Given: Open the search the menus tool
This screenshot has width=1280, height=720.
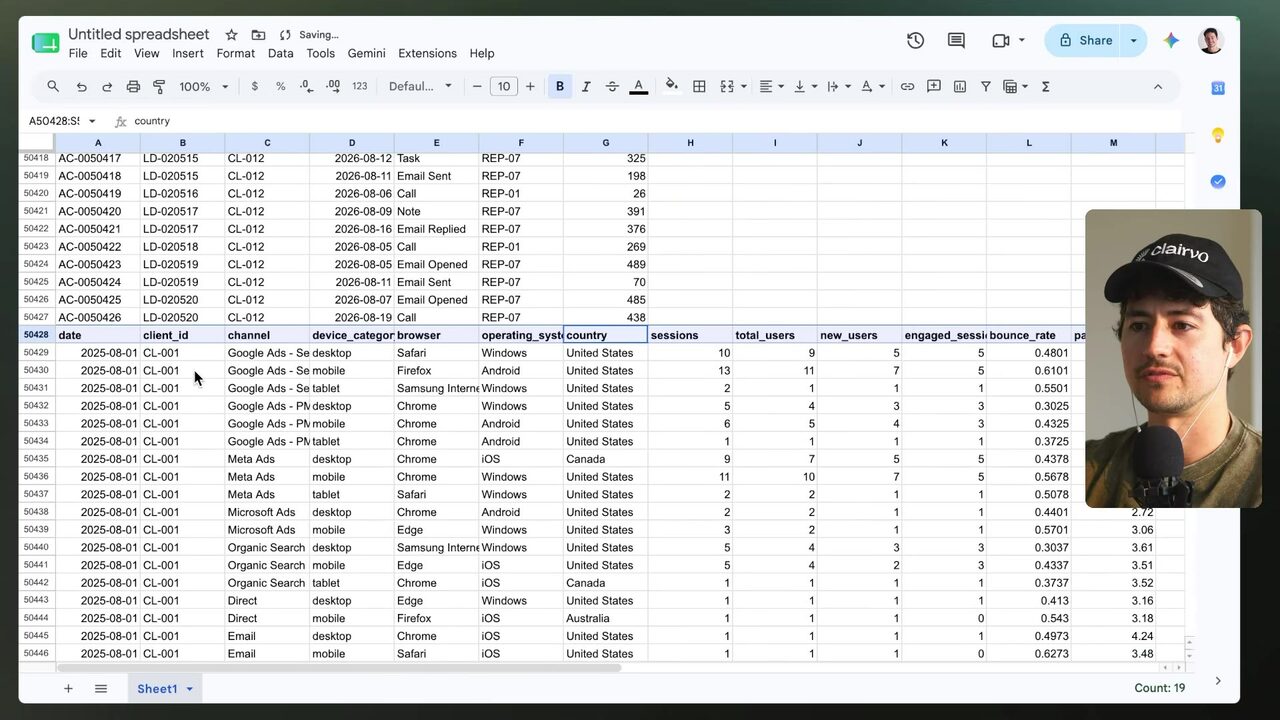Looking at the screenshot, I should tap(53, 87).
